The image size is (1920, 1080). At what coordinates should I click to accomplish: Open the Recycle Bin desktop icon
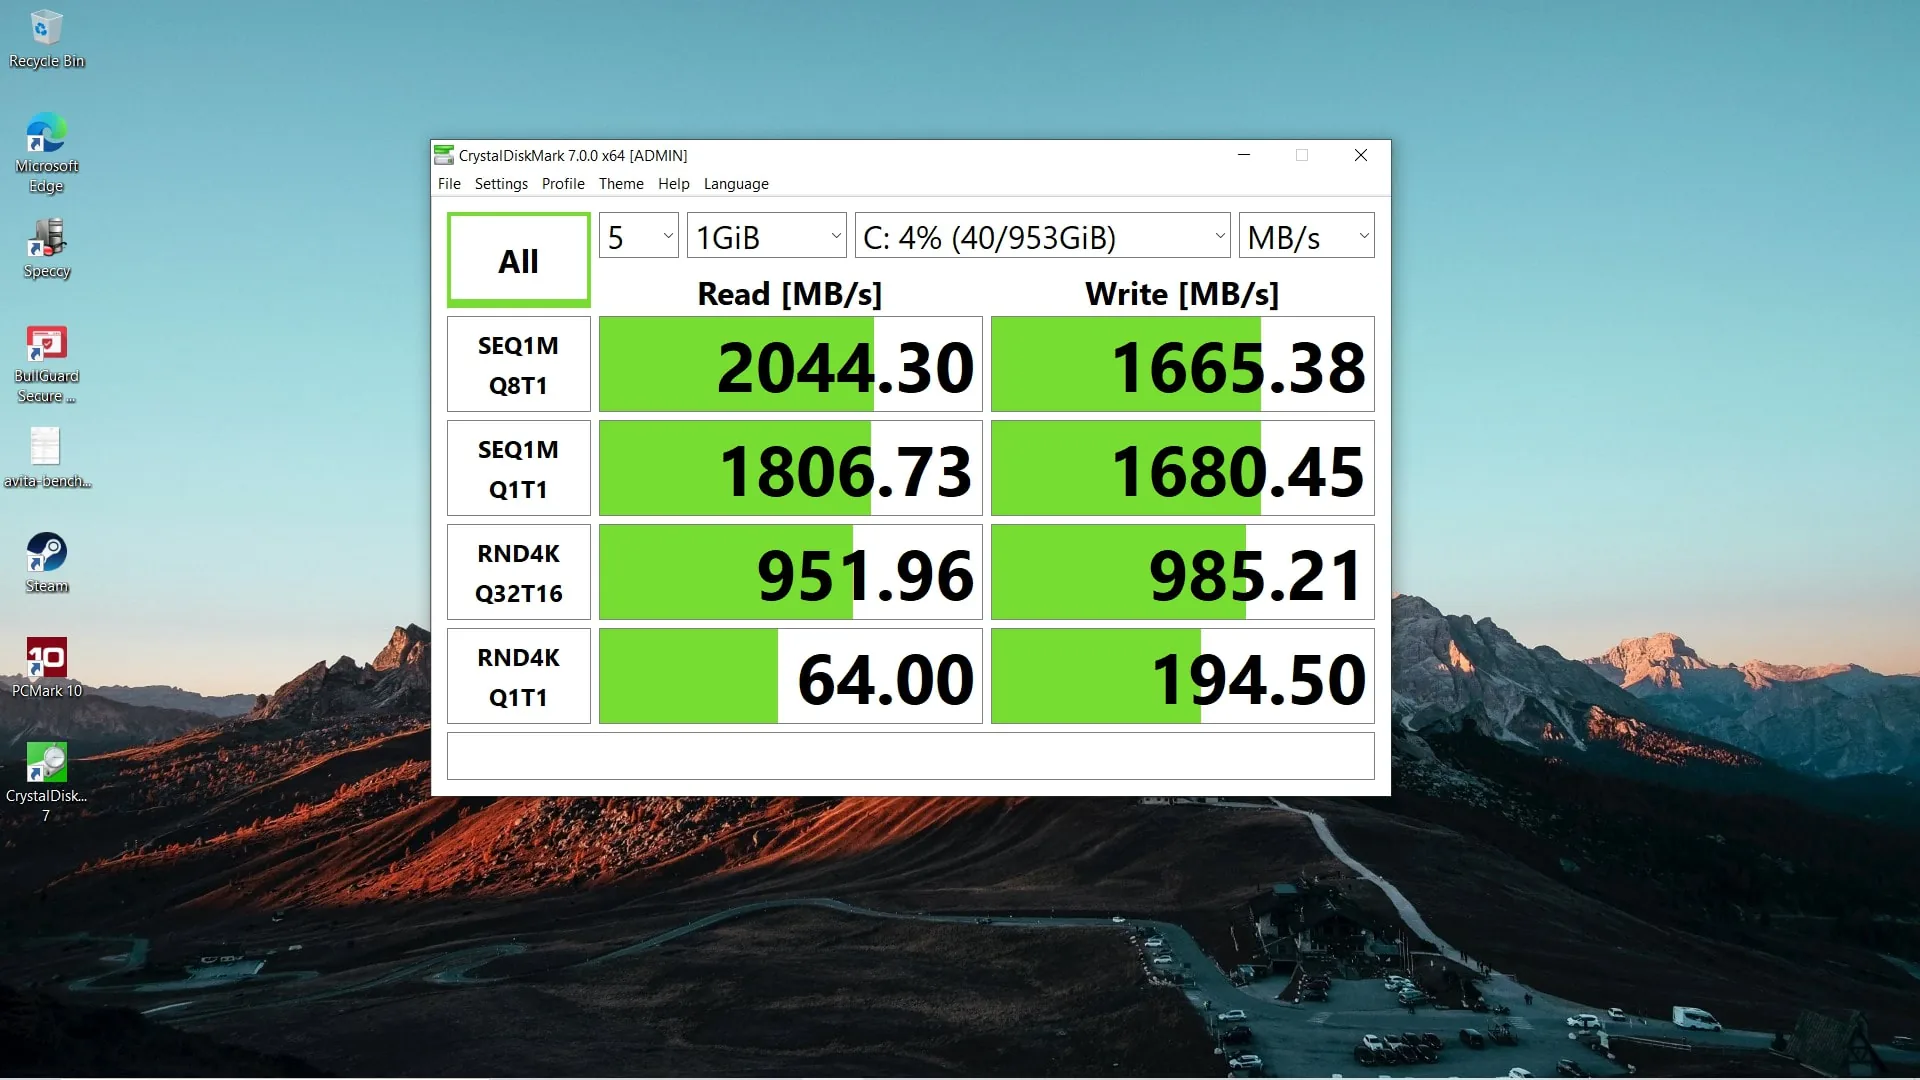coord(46,40)
